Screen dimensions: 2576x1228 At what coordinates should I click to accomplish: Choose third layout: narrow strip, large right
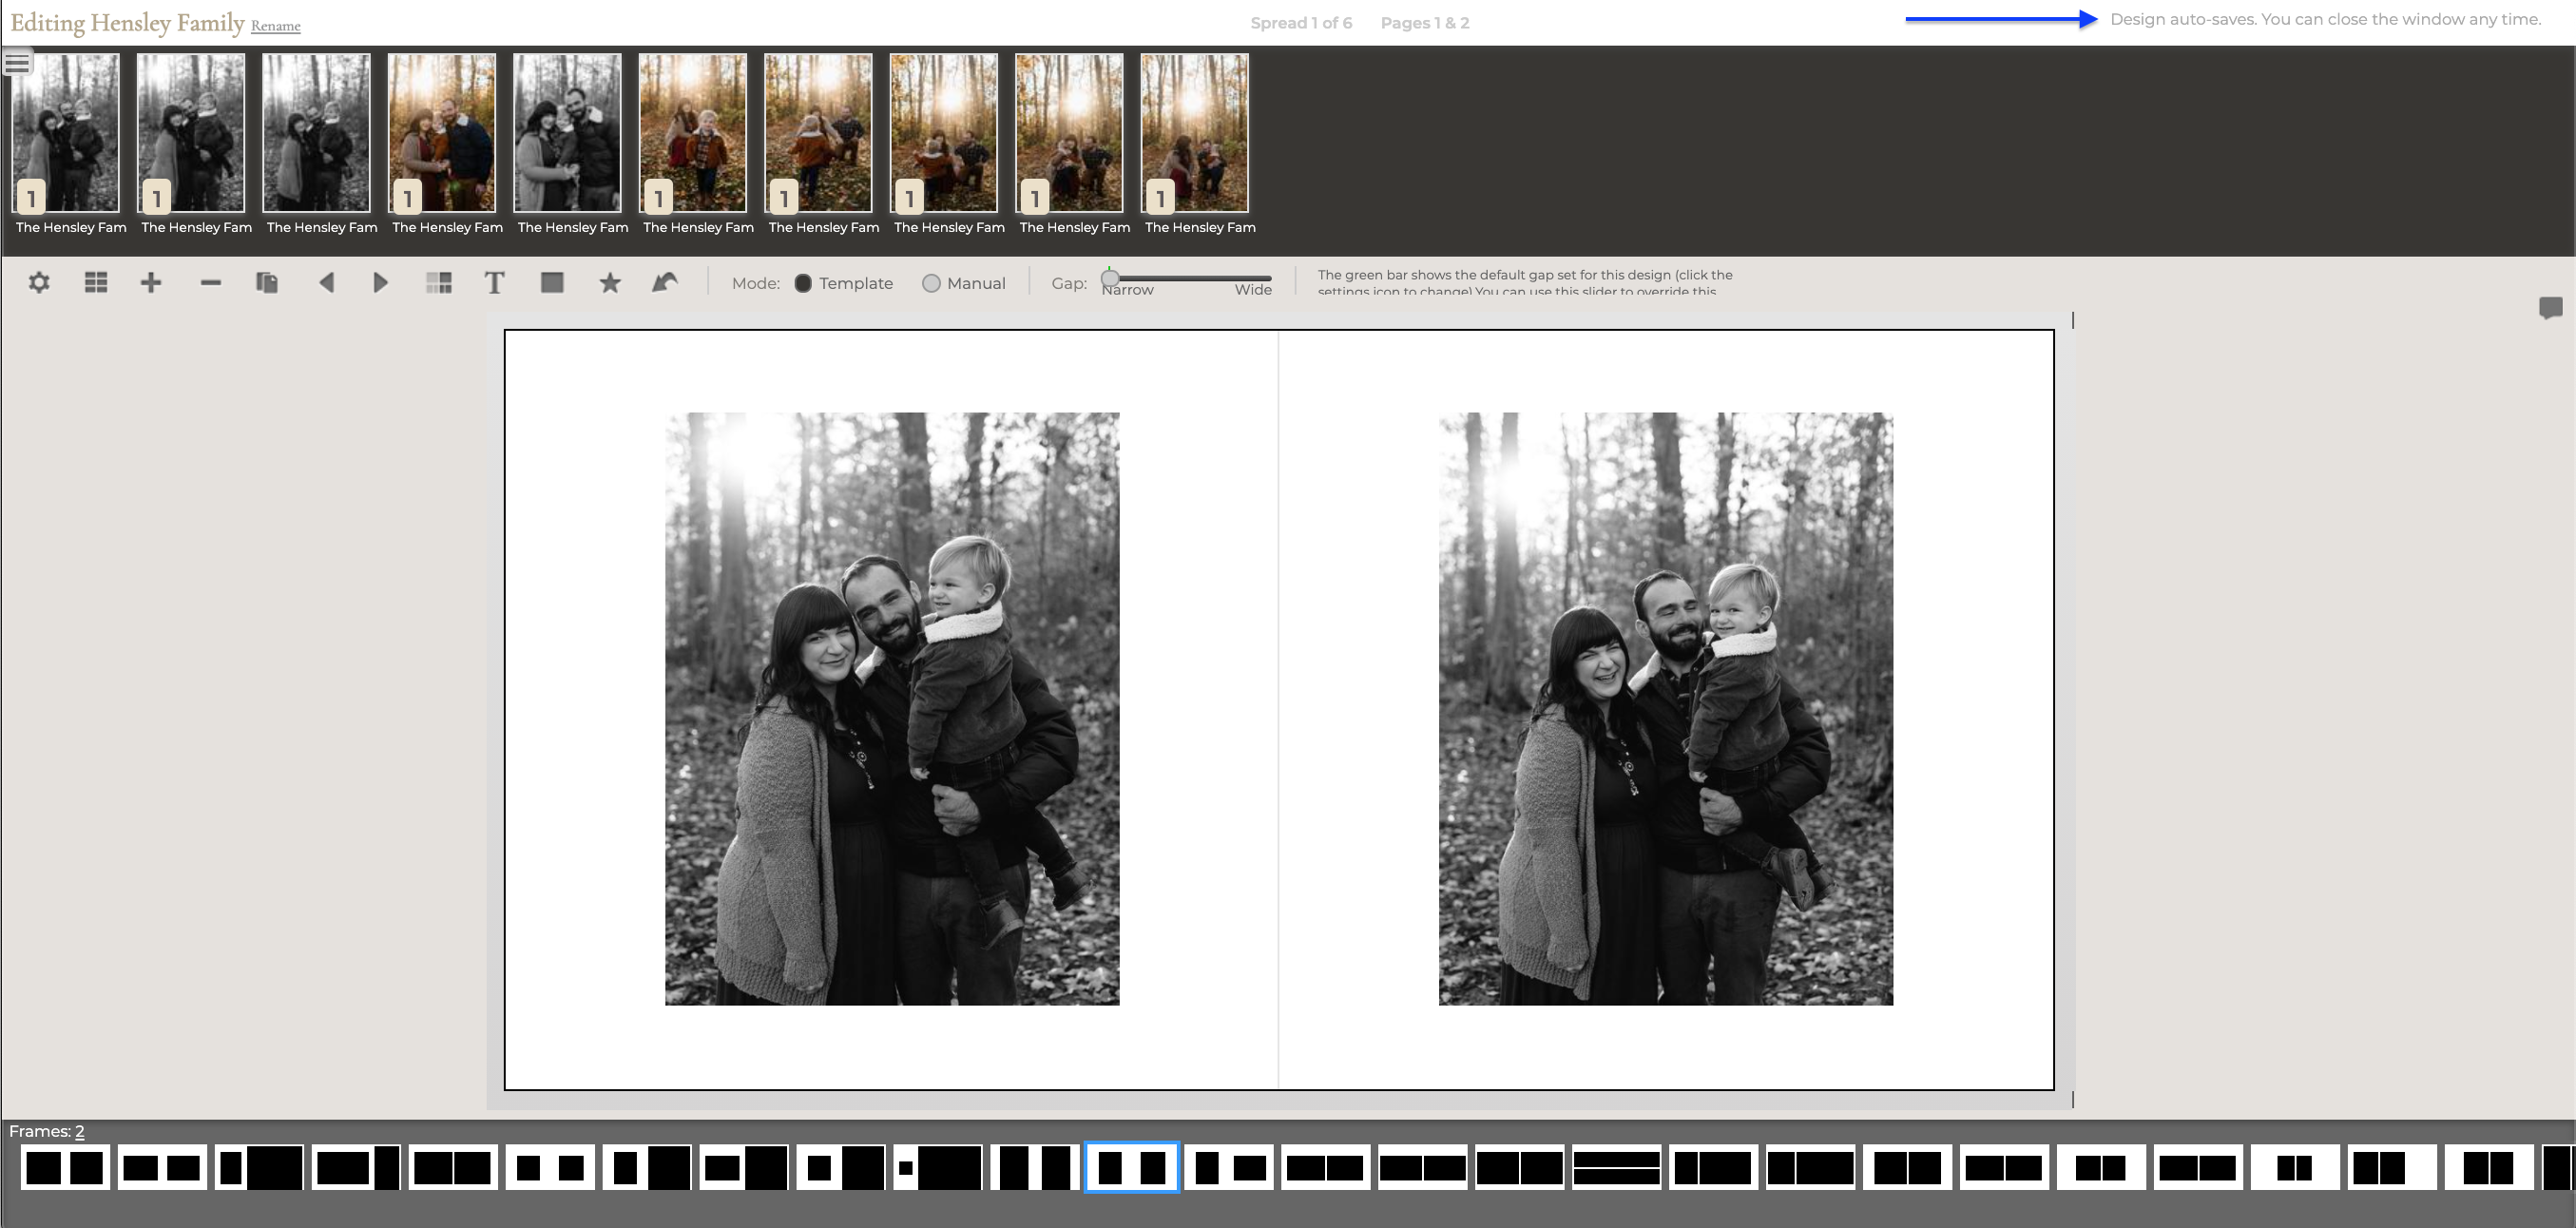[x=259, y=1167]
